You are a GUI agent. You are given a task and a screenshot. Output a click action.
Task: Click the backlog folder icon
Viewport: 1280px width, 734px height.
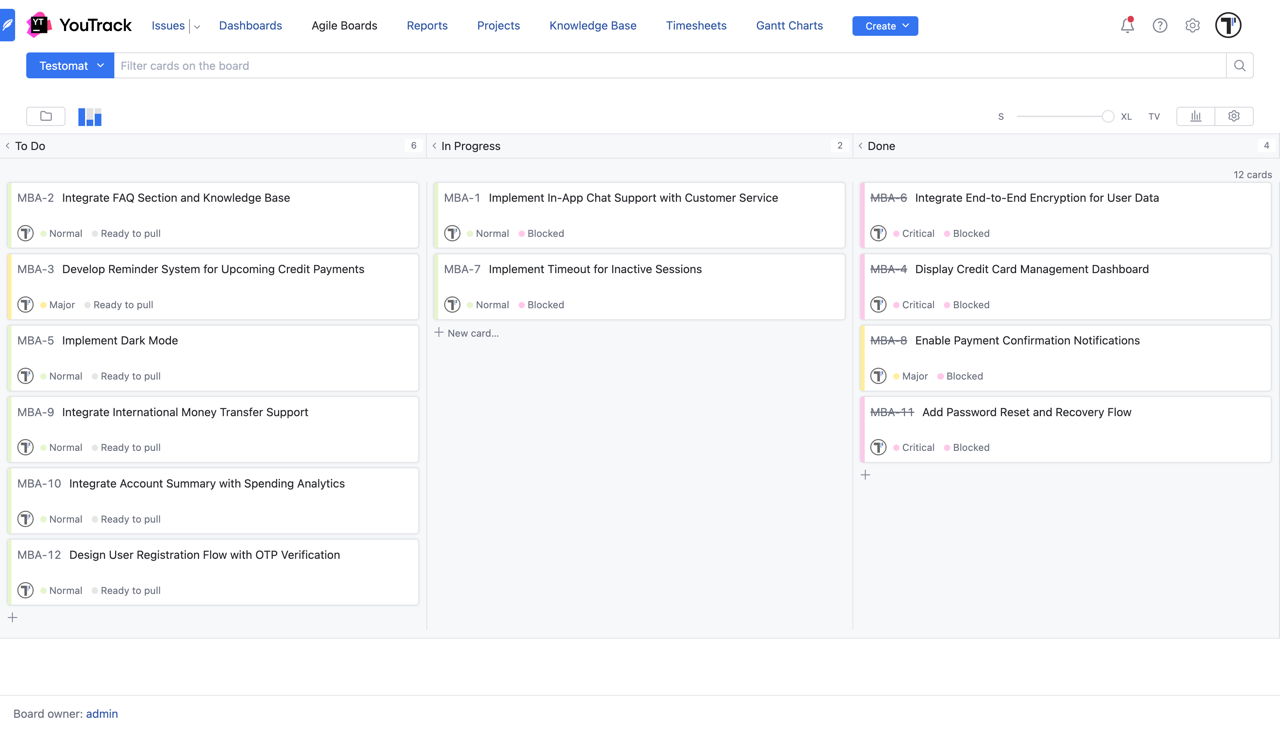[x=46, y=117]
